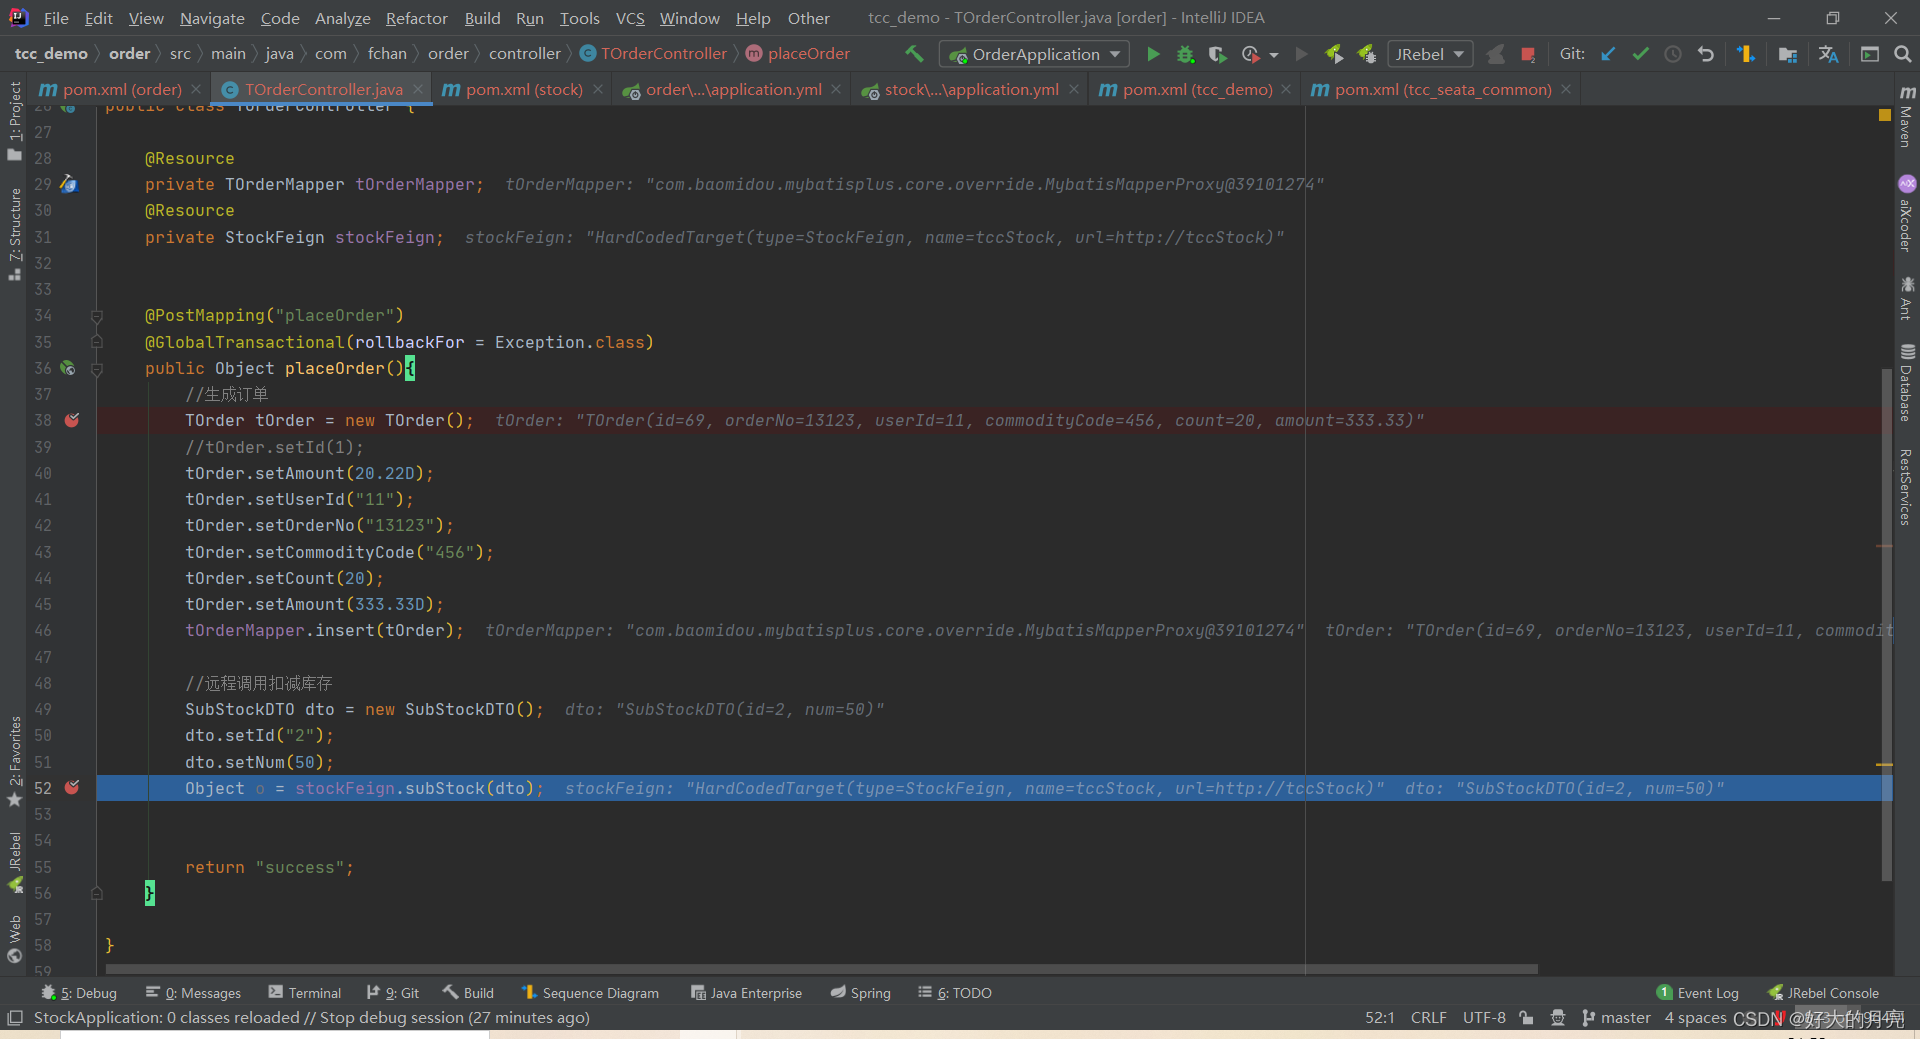
Task: Click the Run with Profiler icon
Action: [1250, 54]
